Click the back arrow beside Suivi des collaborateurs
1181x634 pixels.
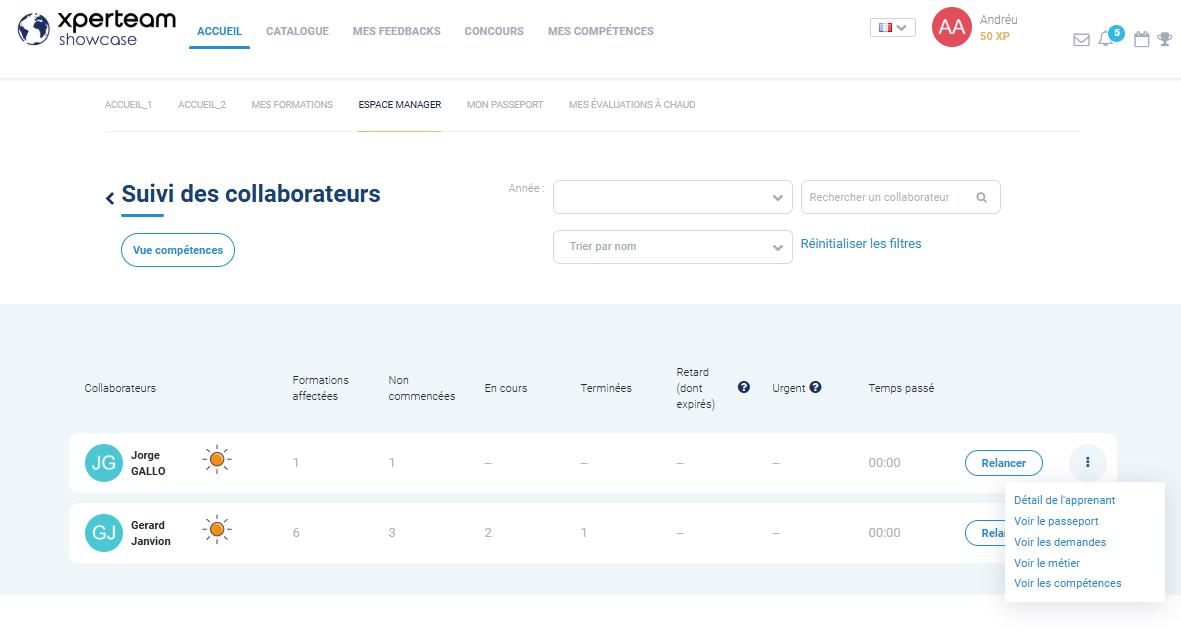pos(110,198)
